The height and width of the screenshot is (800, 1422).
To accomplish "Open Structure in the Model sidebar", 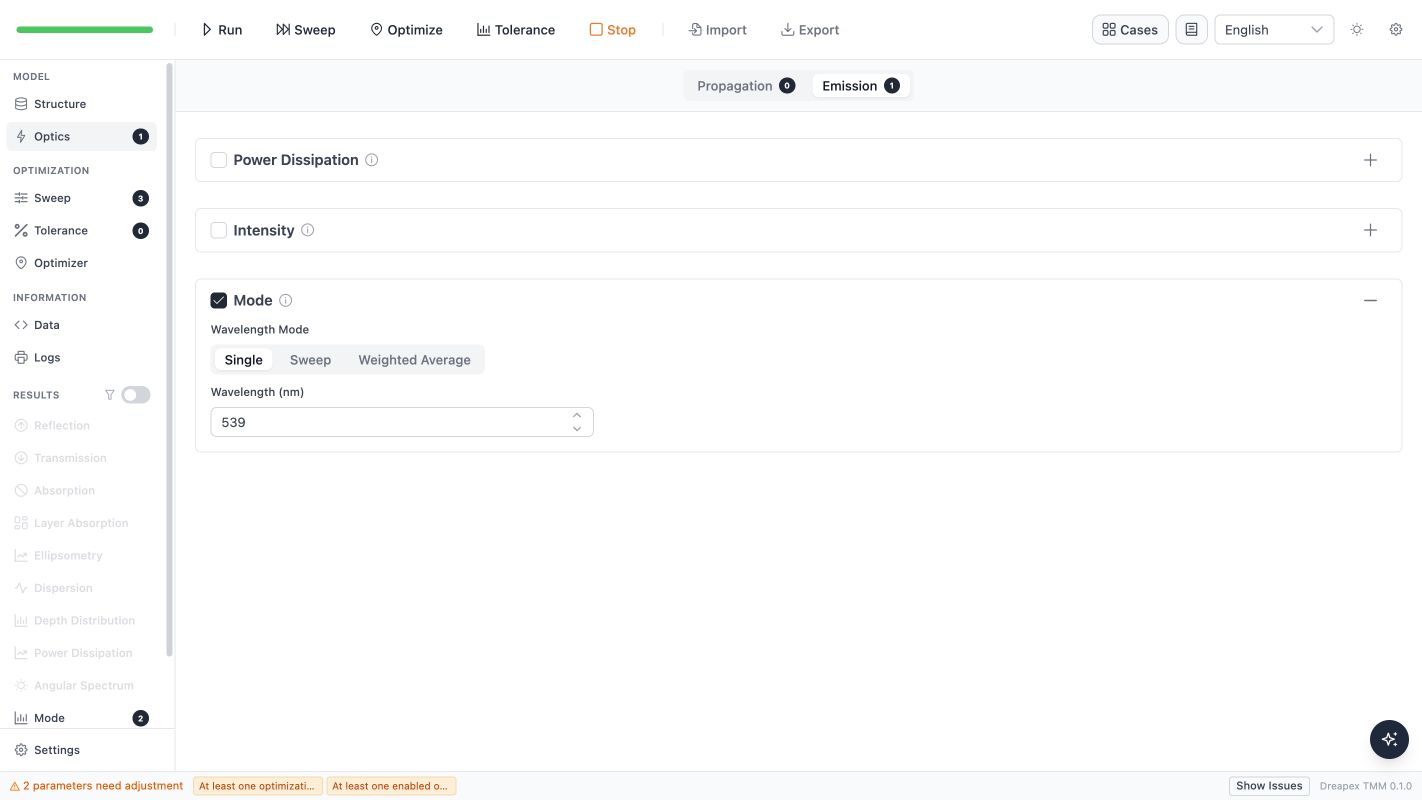I will click(x=82, y=104).
